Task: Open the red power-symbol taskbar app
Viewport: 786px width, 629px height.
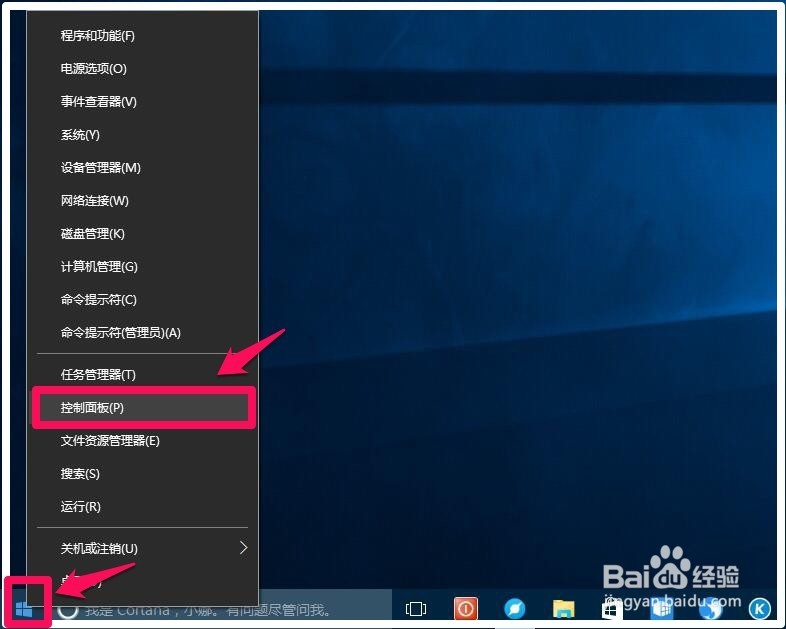Action: 466,609
